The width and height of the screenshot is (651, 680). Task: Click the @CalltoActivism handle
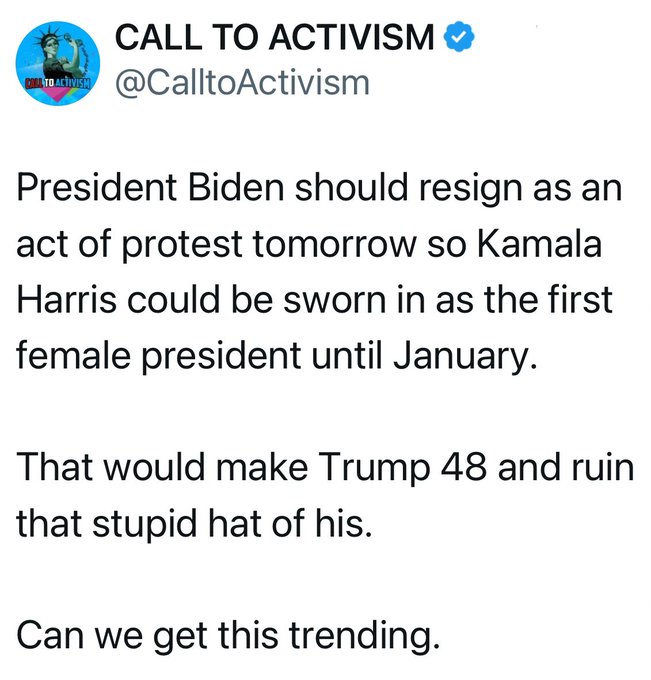click(243, 81)
